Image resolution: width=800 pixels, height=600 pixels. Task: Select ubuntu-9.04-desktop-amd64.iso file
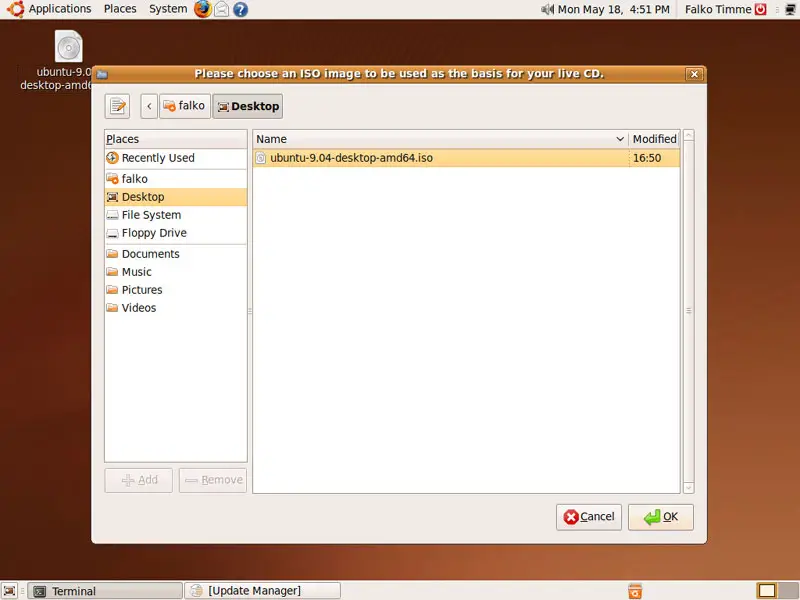[466, 158]
